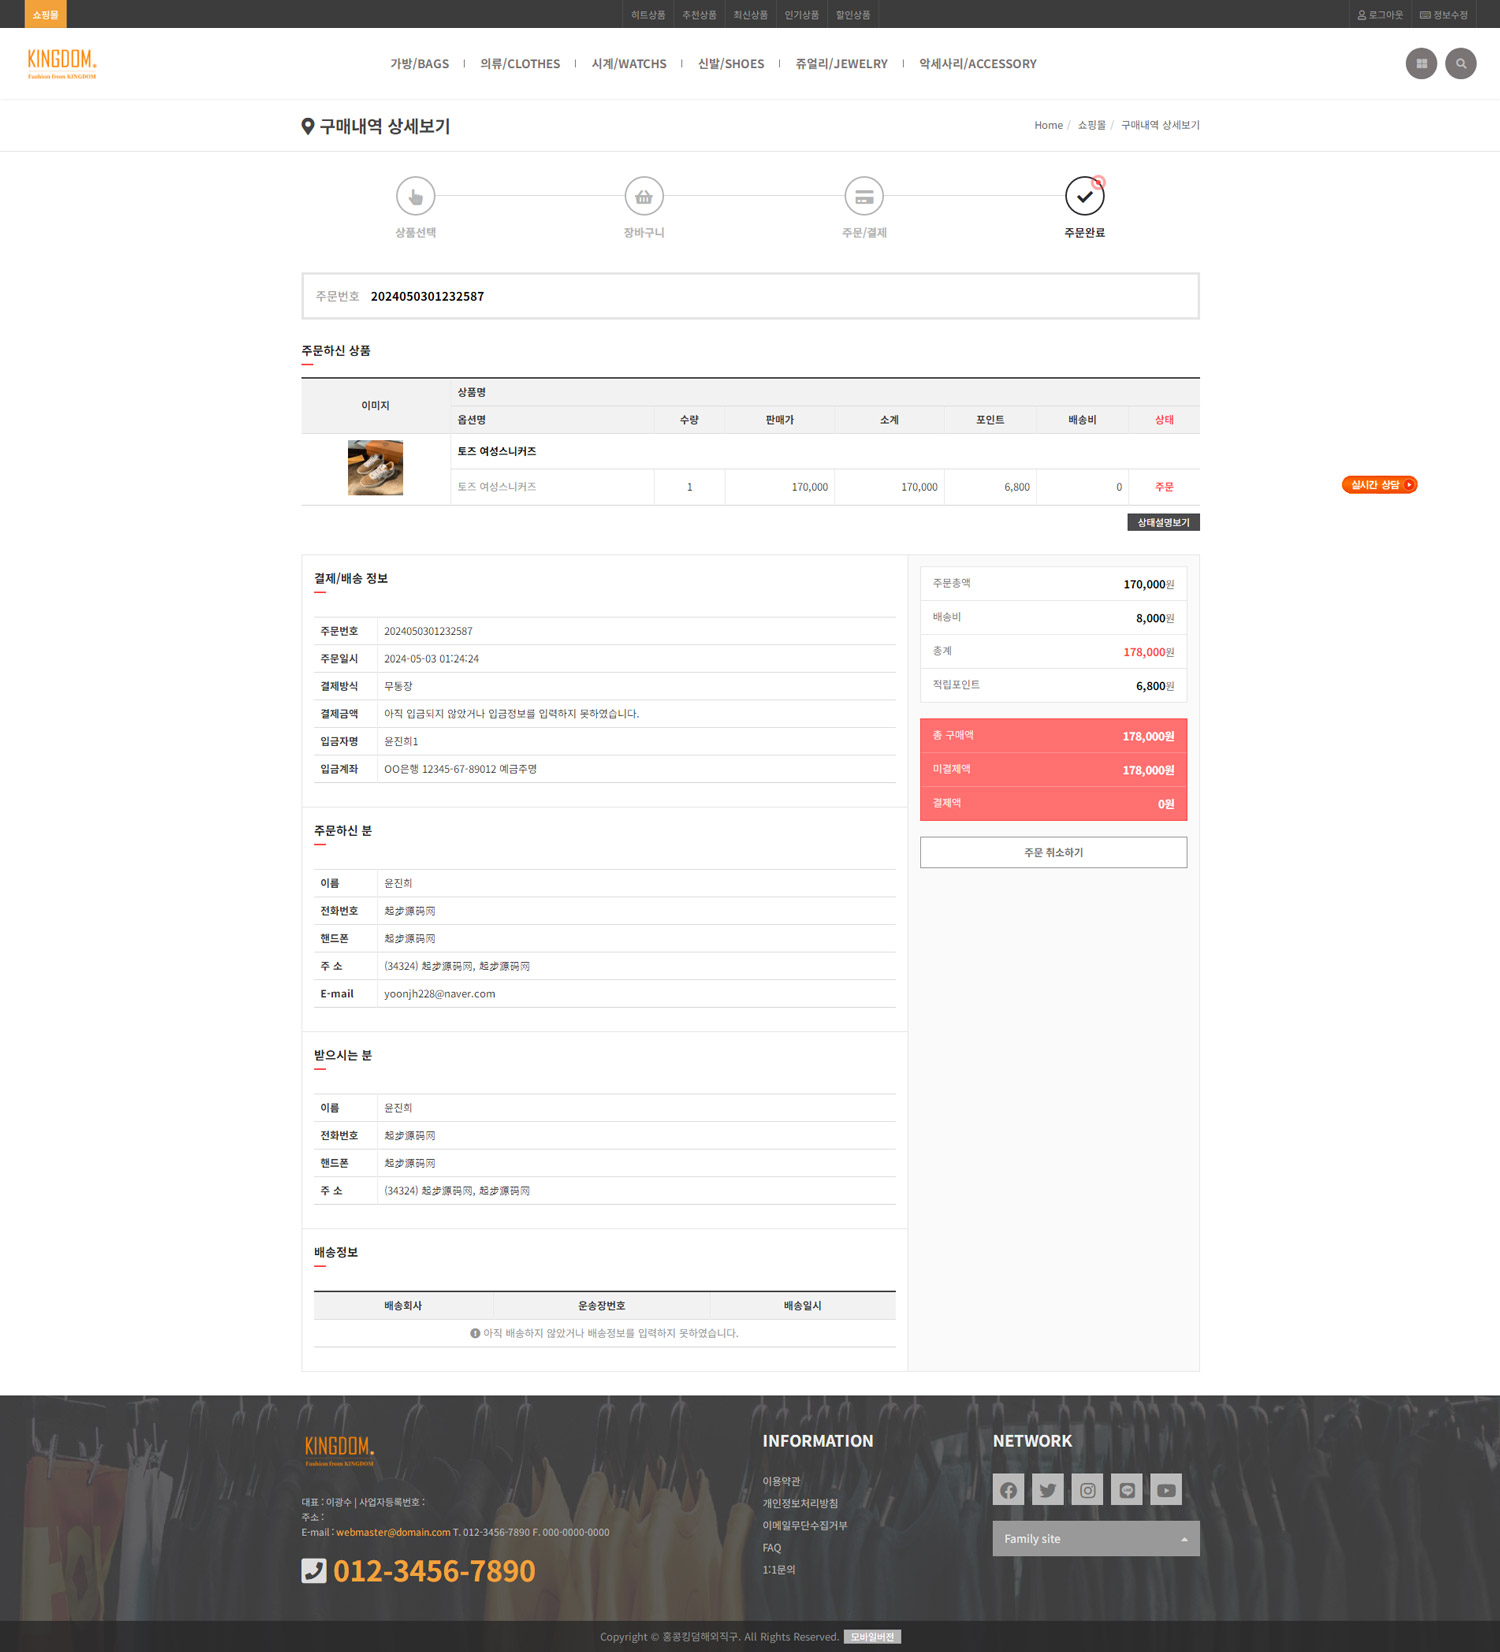This screenshot has height=1652, width=1500.
Task: Click the 배송회사 column header
Action: tap(403, 1306)
